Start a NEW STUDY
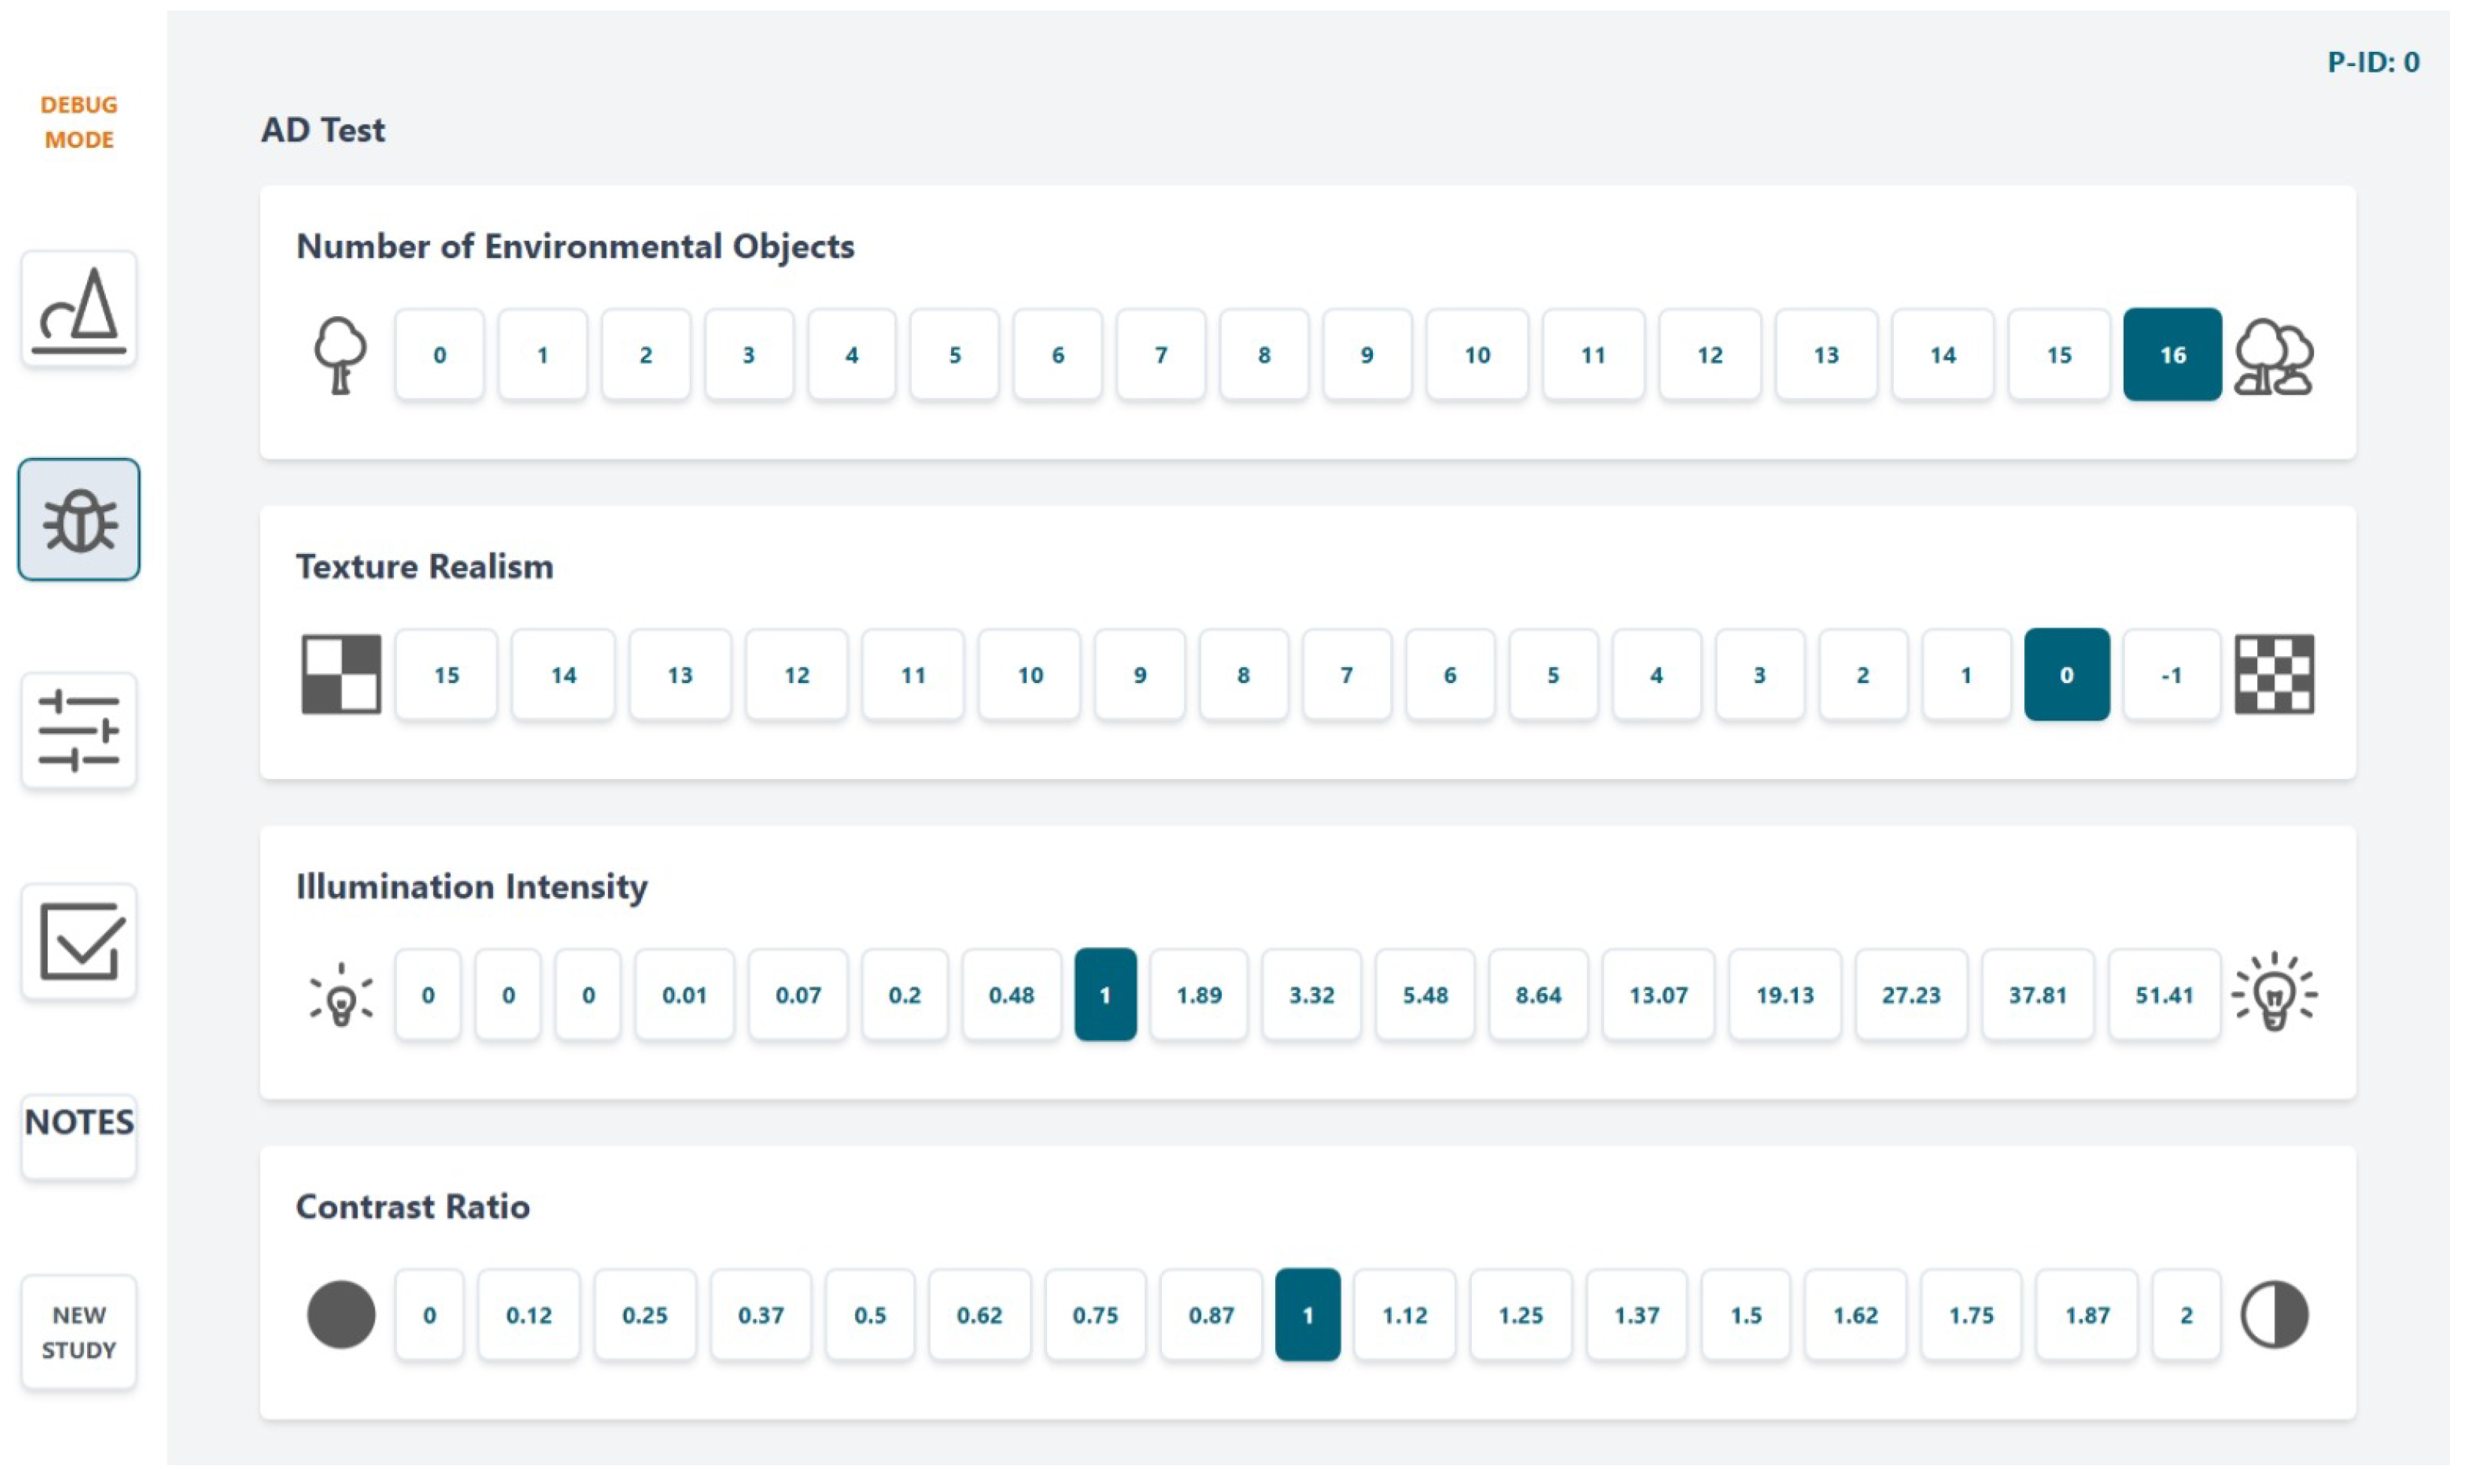The image size is (2465, 1484). pos(79,1332)
